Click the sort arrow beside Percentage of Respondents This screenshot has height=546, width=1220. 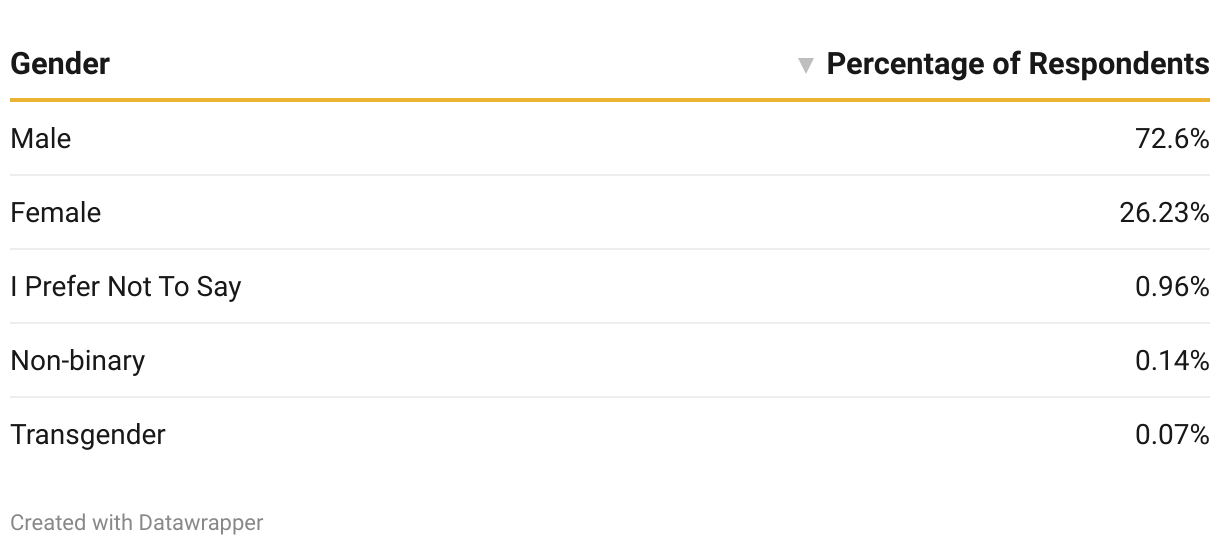pyautogui.click(x=805, y=66)
